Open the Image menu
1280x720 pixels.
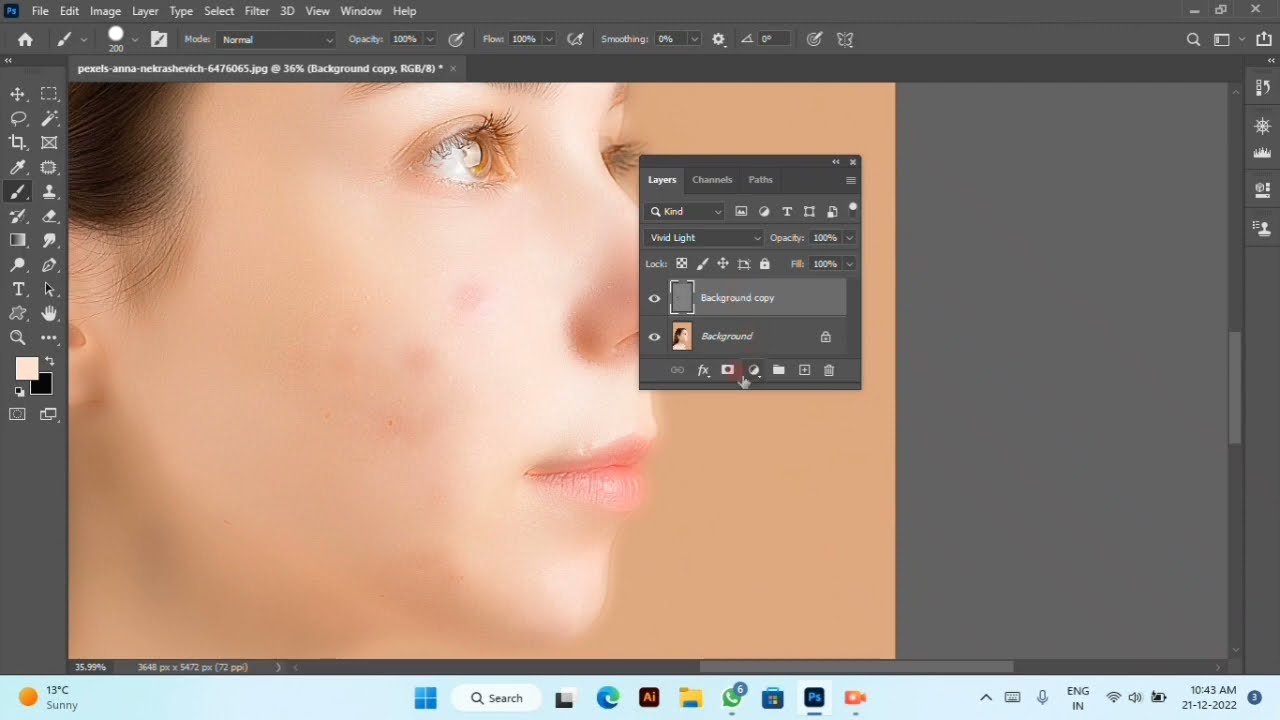[105, 11]
